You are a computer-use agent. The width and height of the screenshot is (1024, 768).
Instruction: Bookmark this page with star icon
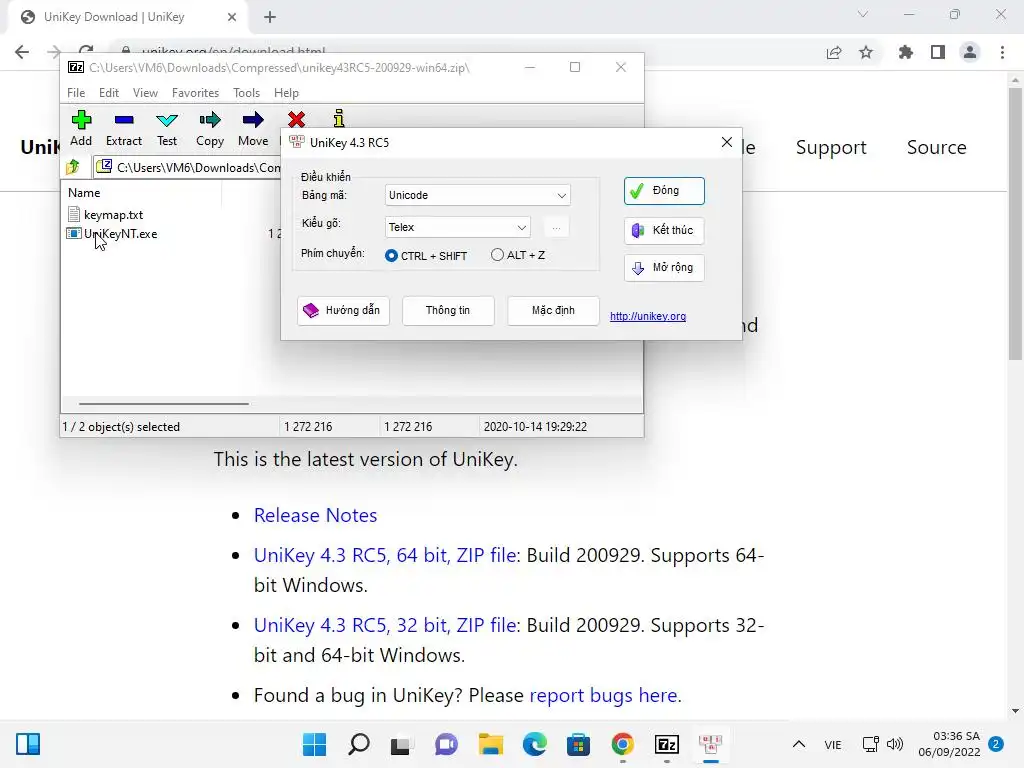coord(866,52)
